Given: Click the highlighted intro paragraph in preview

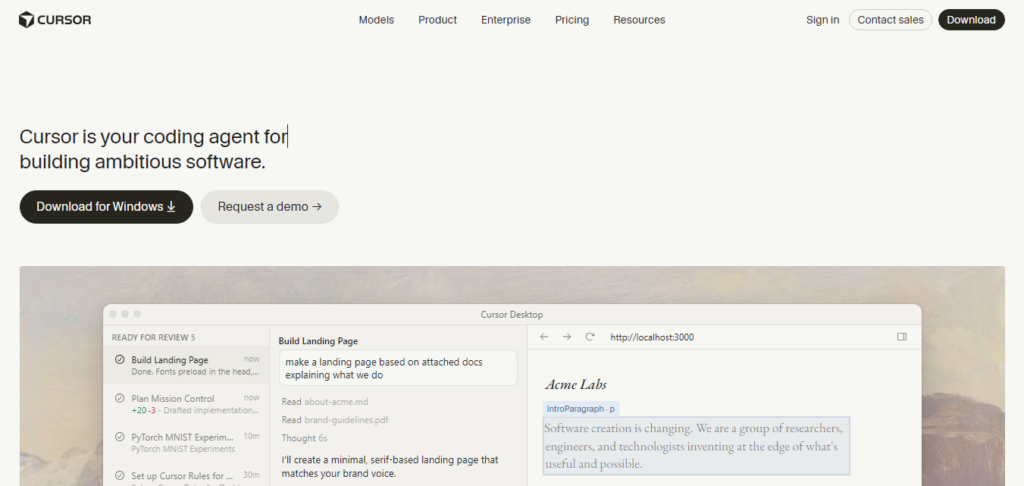Looking at the screenshot, I should click(696, 446).
